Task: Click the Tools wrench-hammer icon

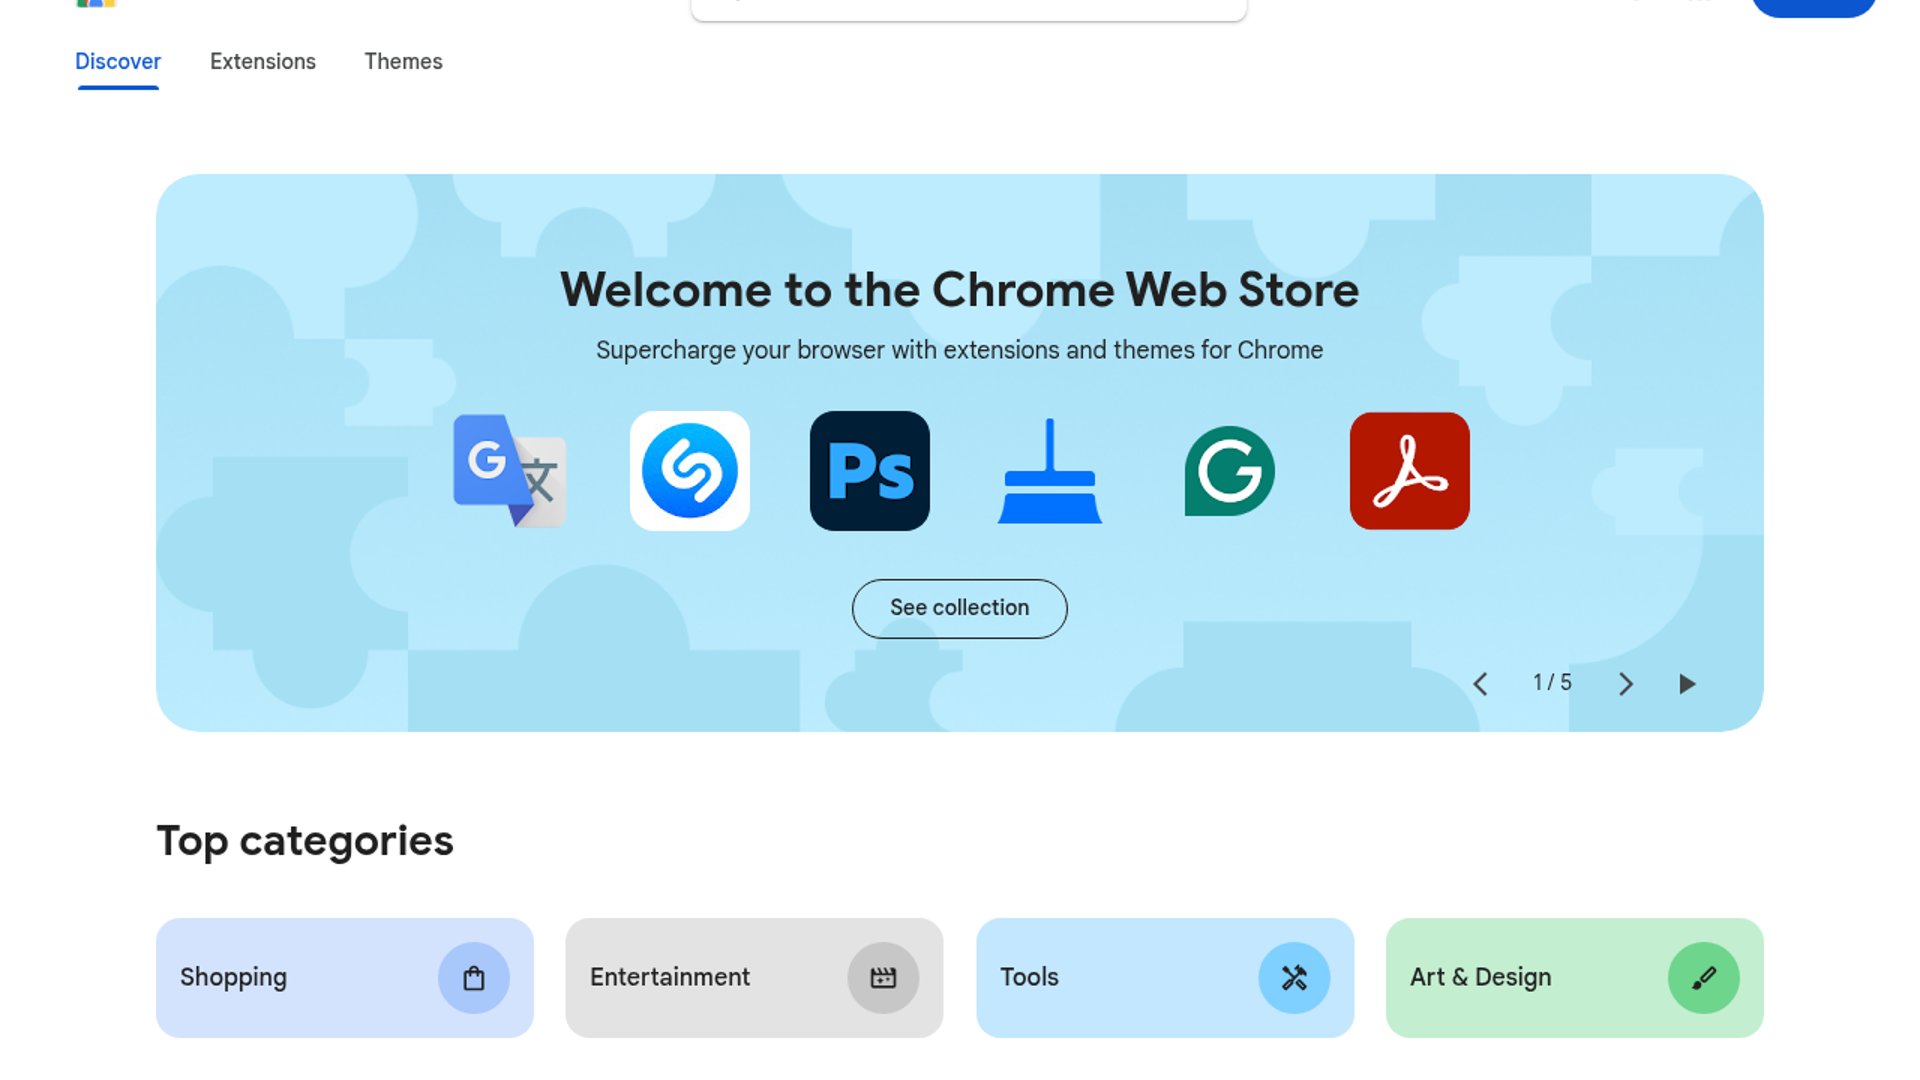Action: 1293,977
